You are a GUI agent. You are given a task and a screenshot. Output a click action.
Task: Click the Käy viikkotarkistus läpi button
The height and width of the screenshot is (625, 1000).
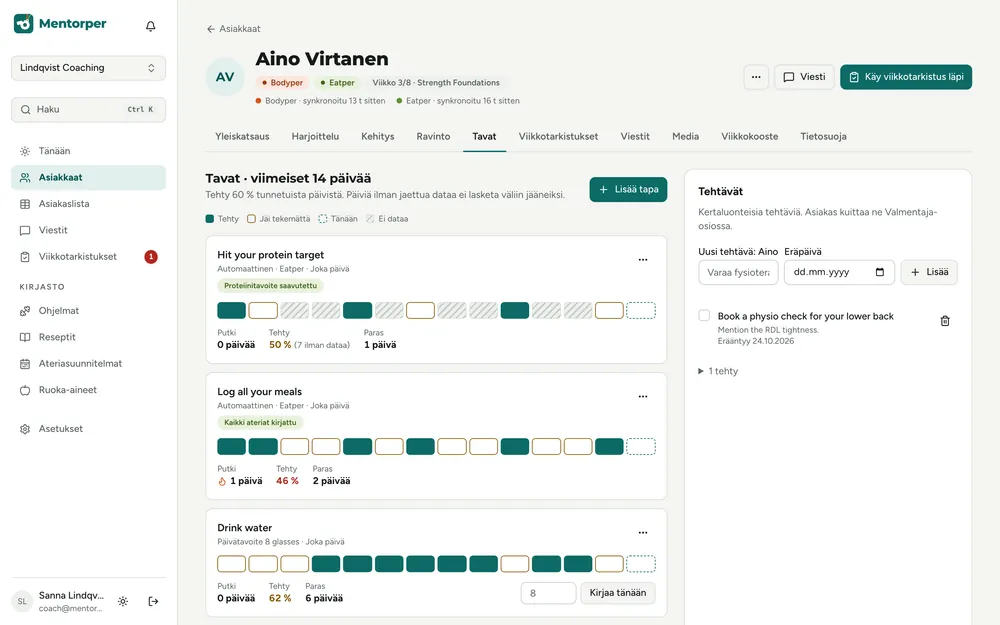coord(906,77)
